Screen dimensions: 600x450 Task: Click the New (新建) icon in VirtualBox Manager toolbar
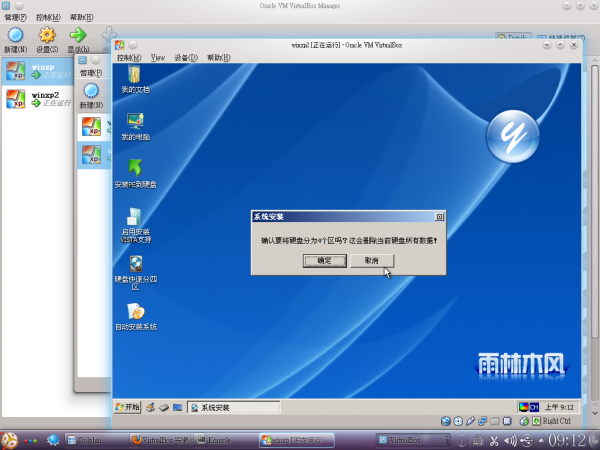pos(16,39)
